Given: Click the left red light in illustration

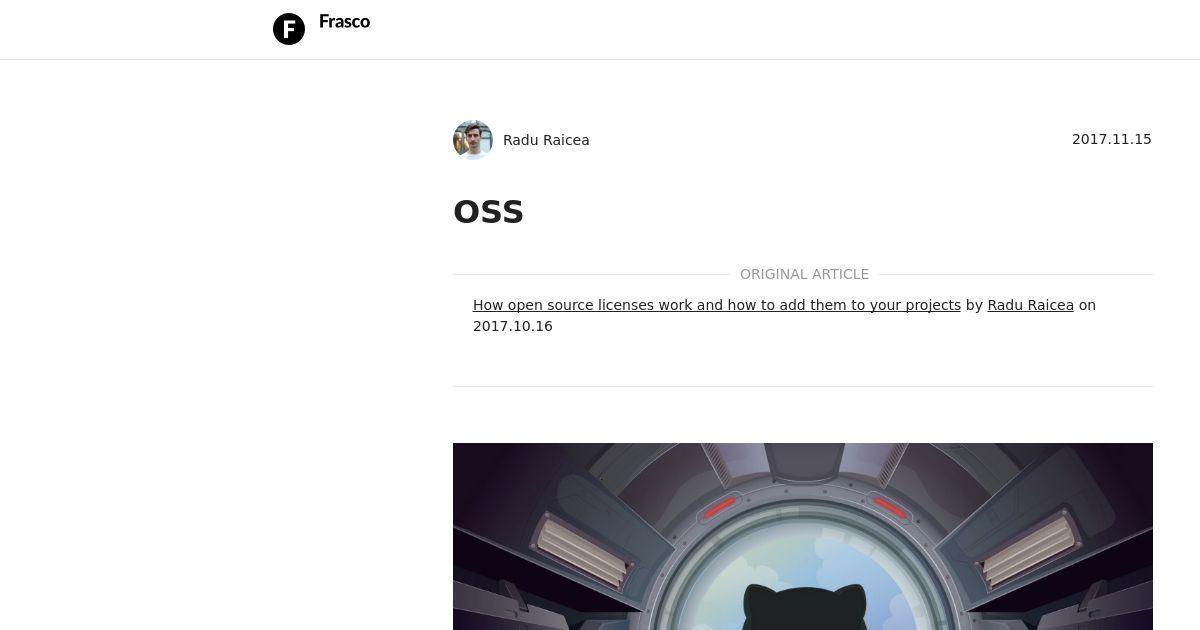Looking at the screenshot, I should click(719, 507).
